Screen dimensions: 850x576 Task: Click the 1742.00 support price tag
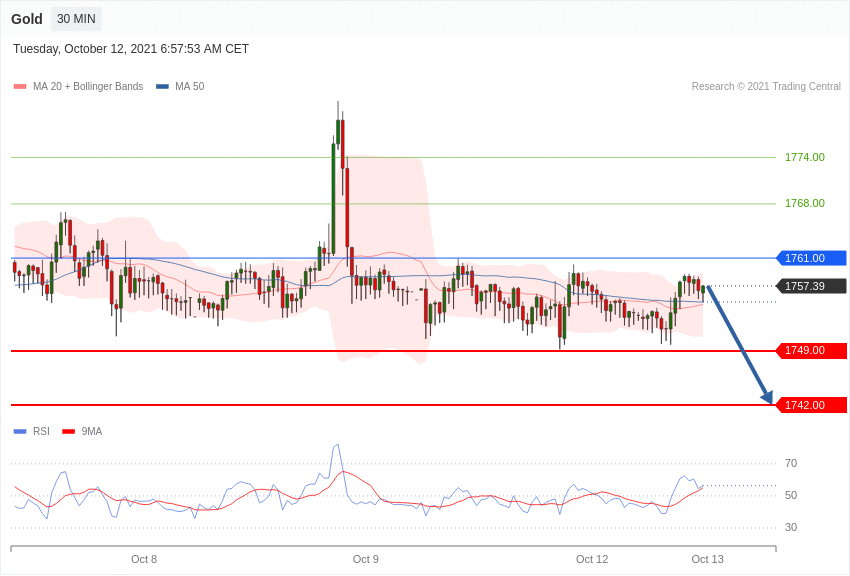812,405
